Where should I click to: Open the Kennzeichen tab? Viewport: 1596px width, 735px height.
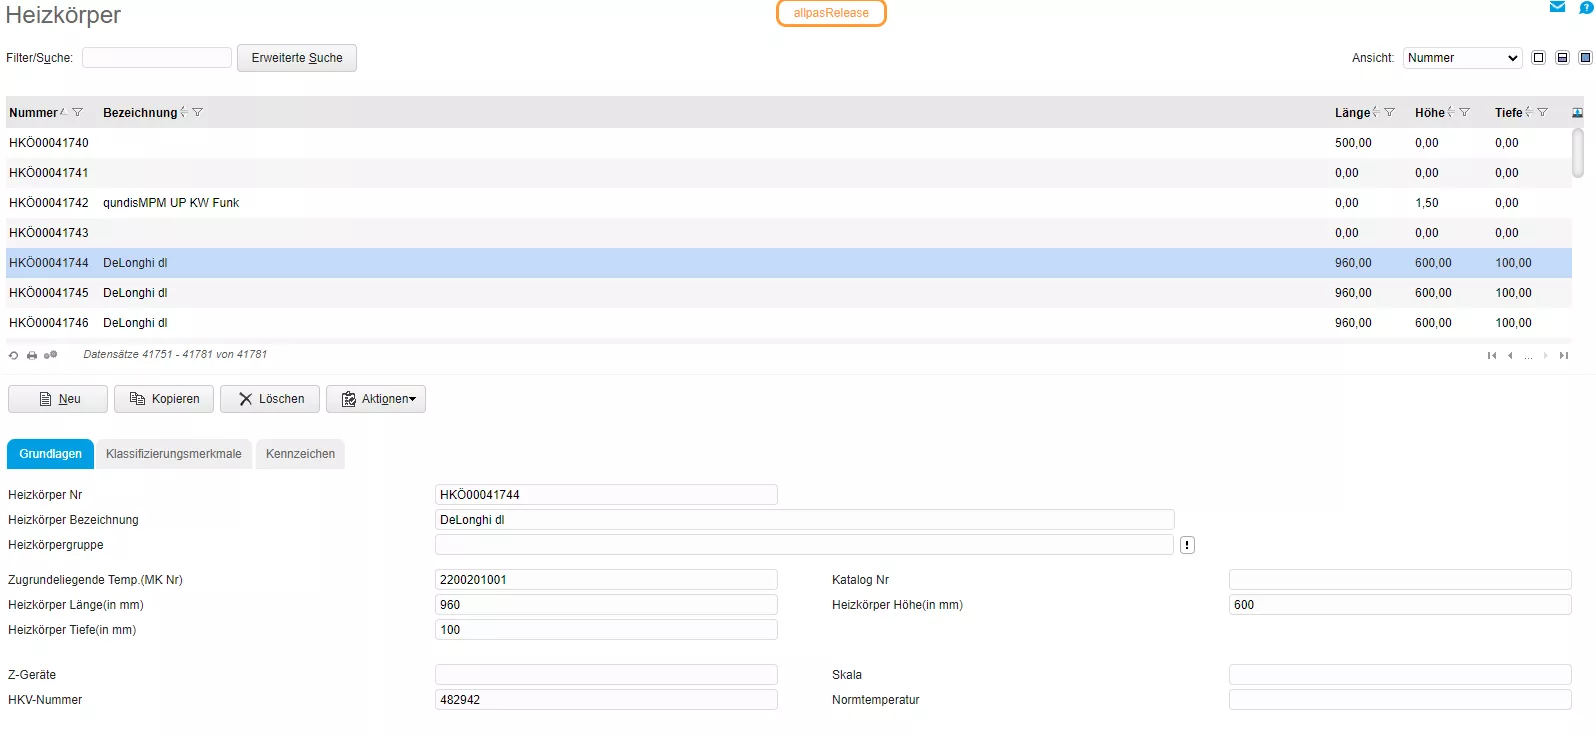click(x=300, y=454)
